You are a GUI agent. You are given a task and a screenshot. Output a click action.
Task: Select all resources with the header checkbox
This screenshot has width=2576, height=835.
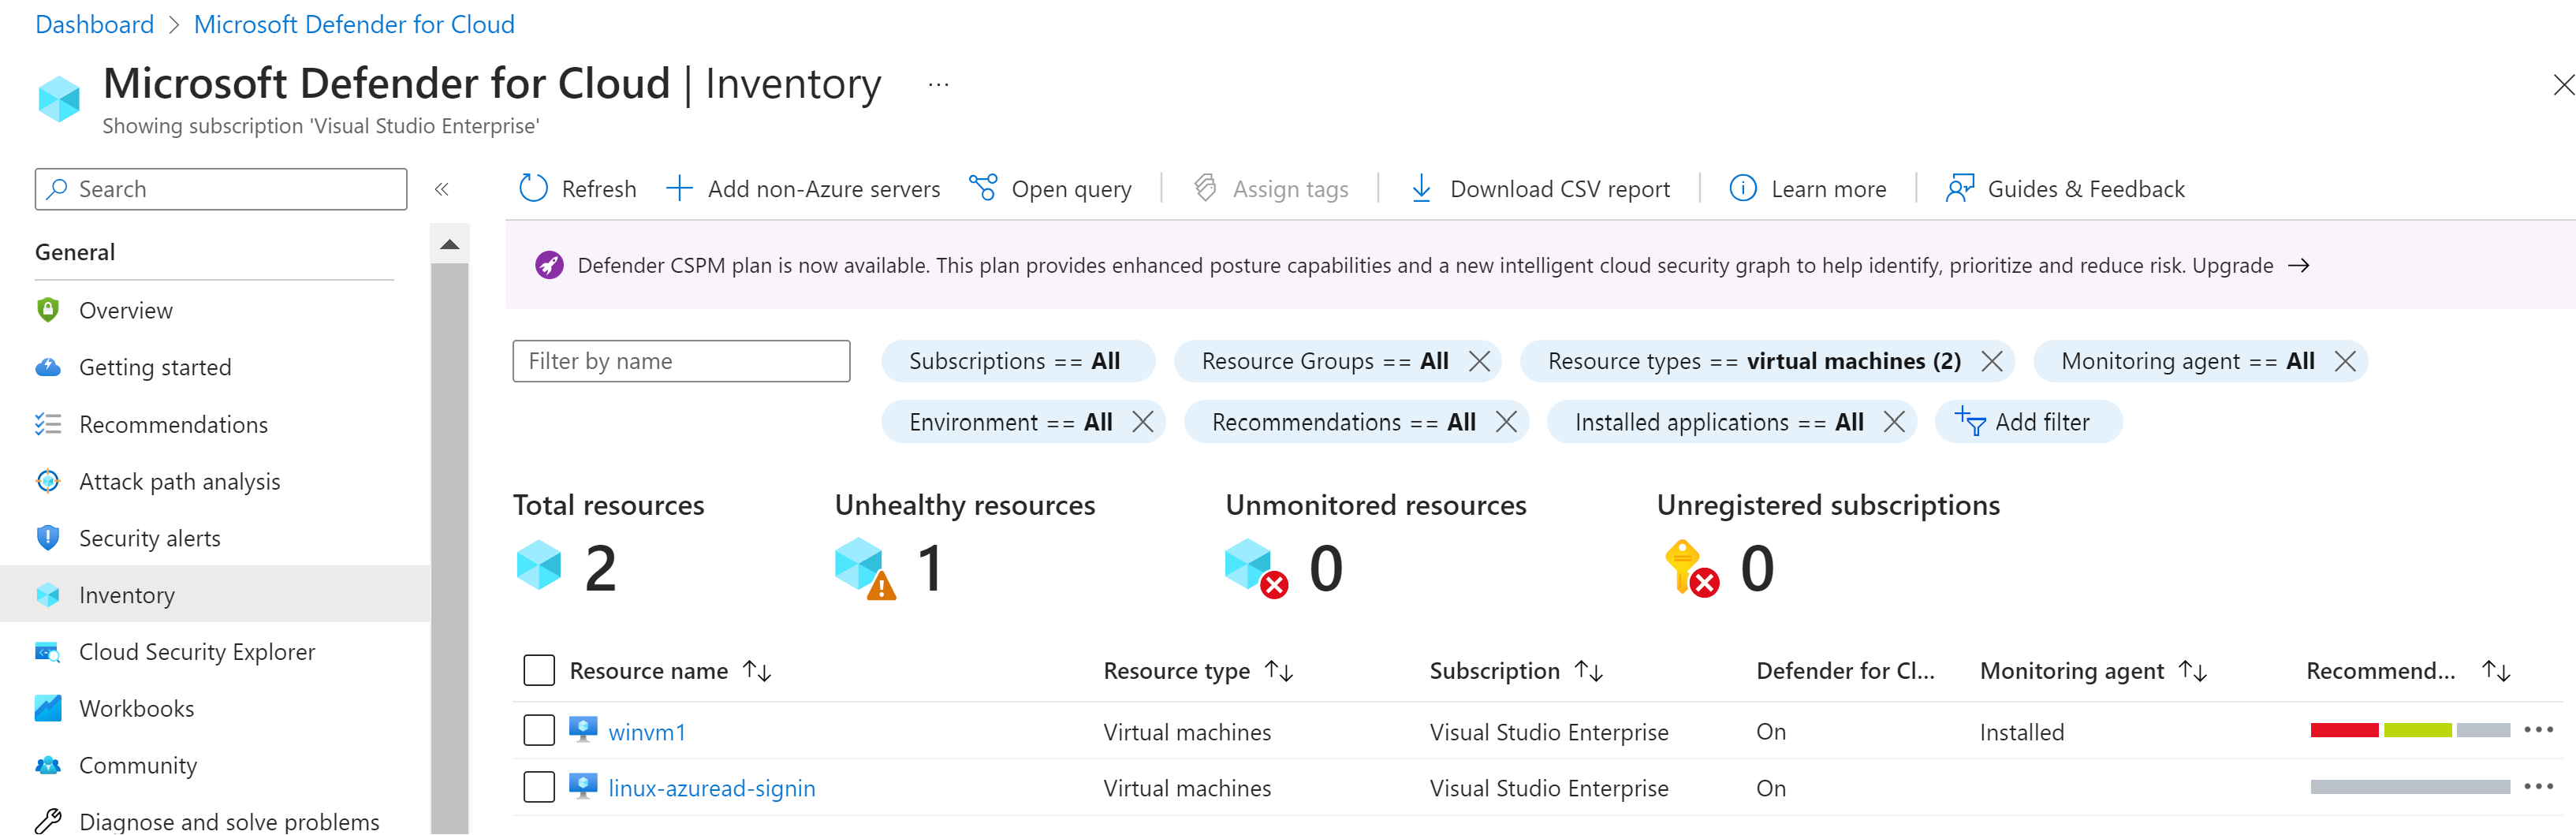coord(539,670)
